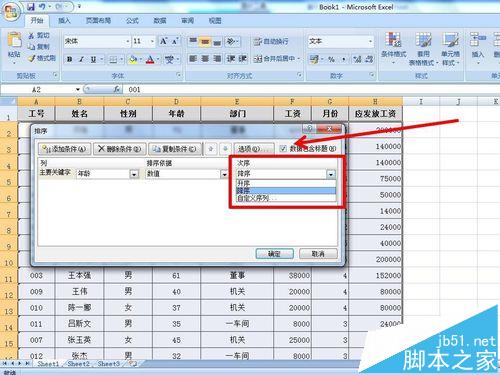Open the font name dropdown

pyautogui.click(x=128, y=41)
